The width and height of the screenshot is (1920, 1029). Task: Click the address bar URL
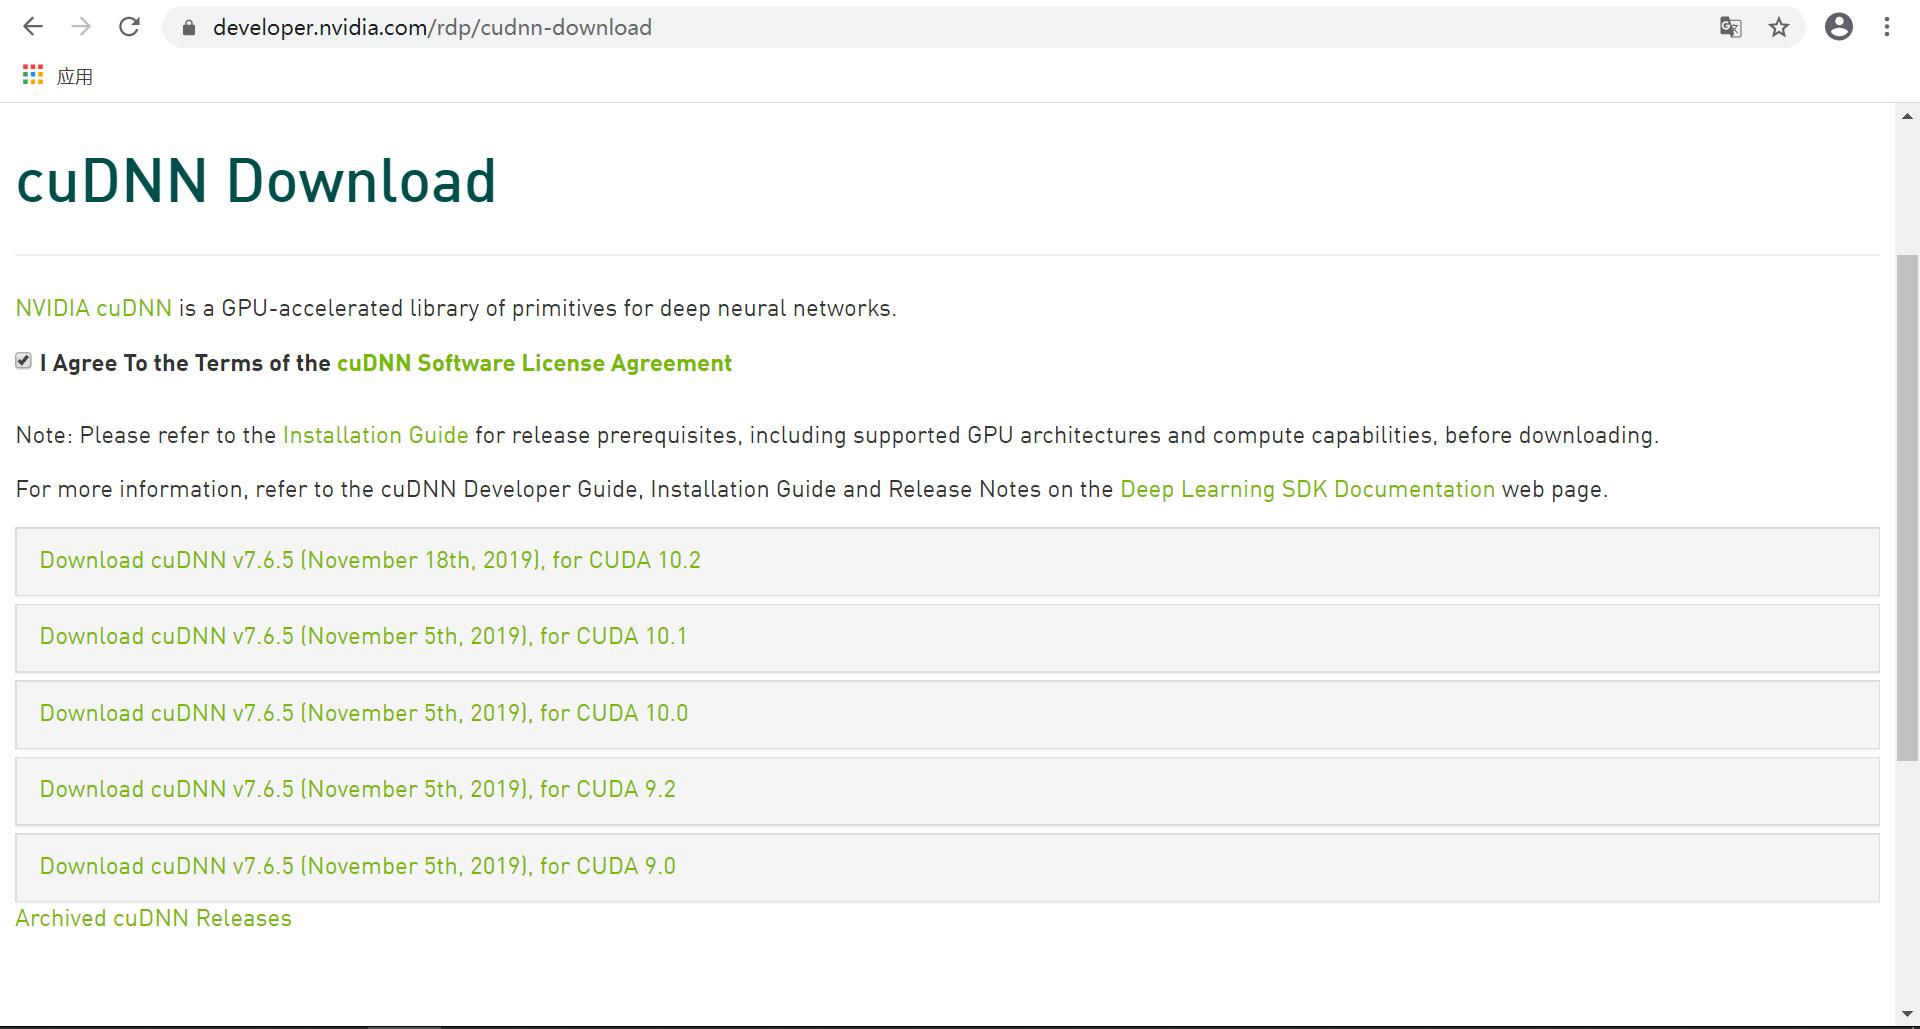tap(432, 27)
